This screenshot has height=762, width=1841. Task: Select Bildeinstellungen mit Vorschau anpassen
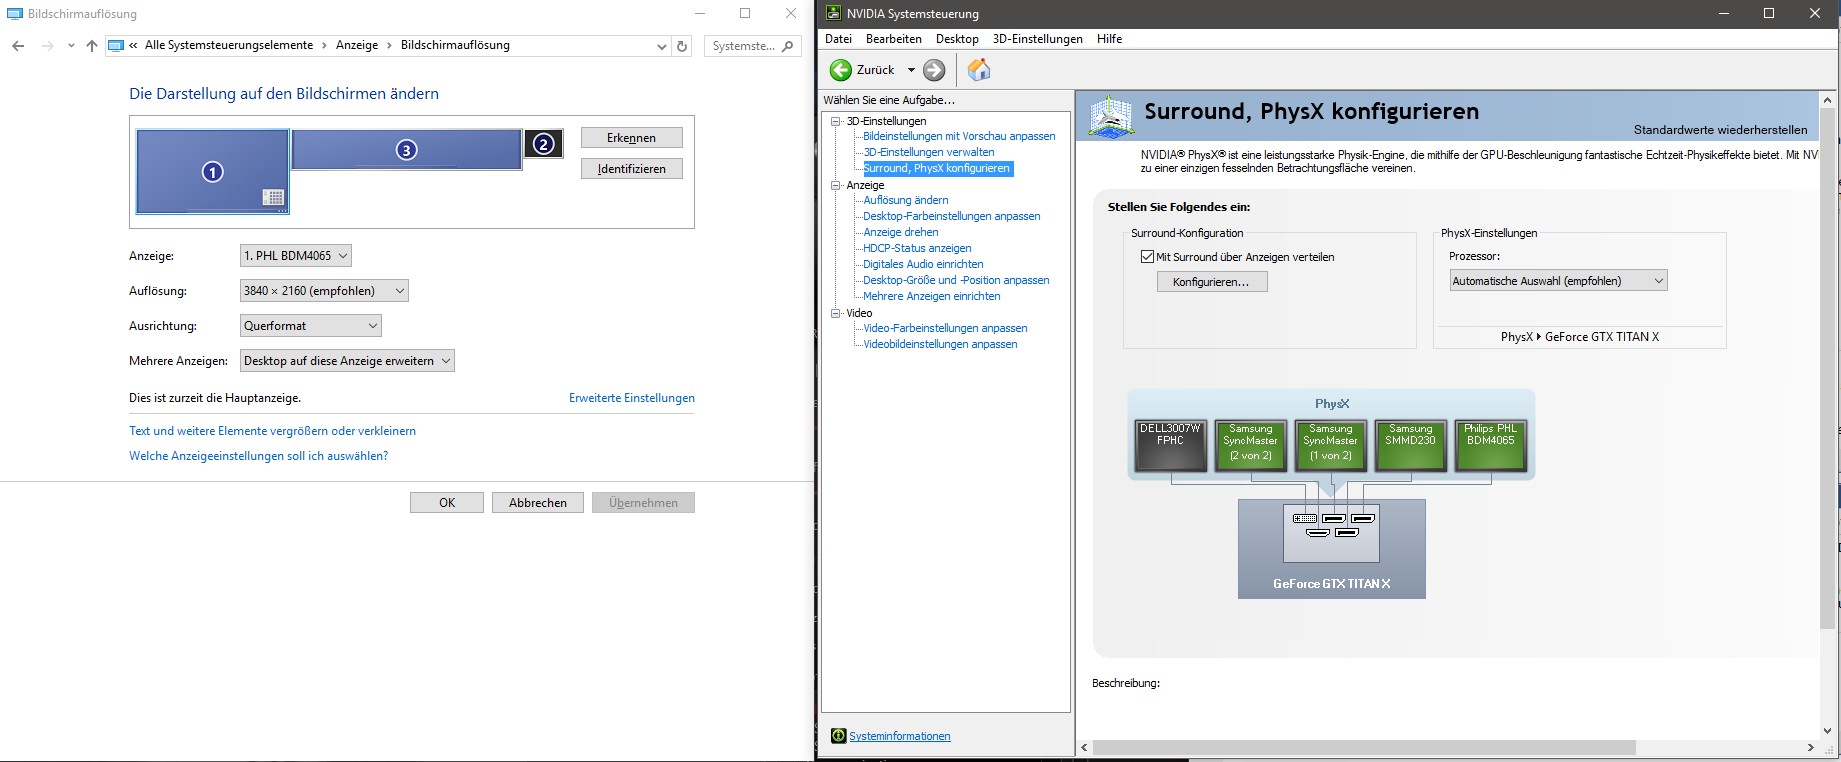coord(959,136)
